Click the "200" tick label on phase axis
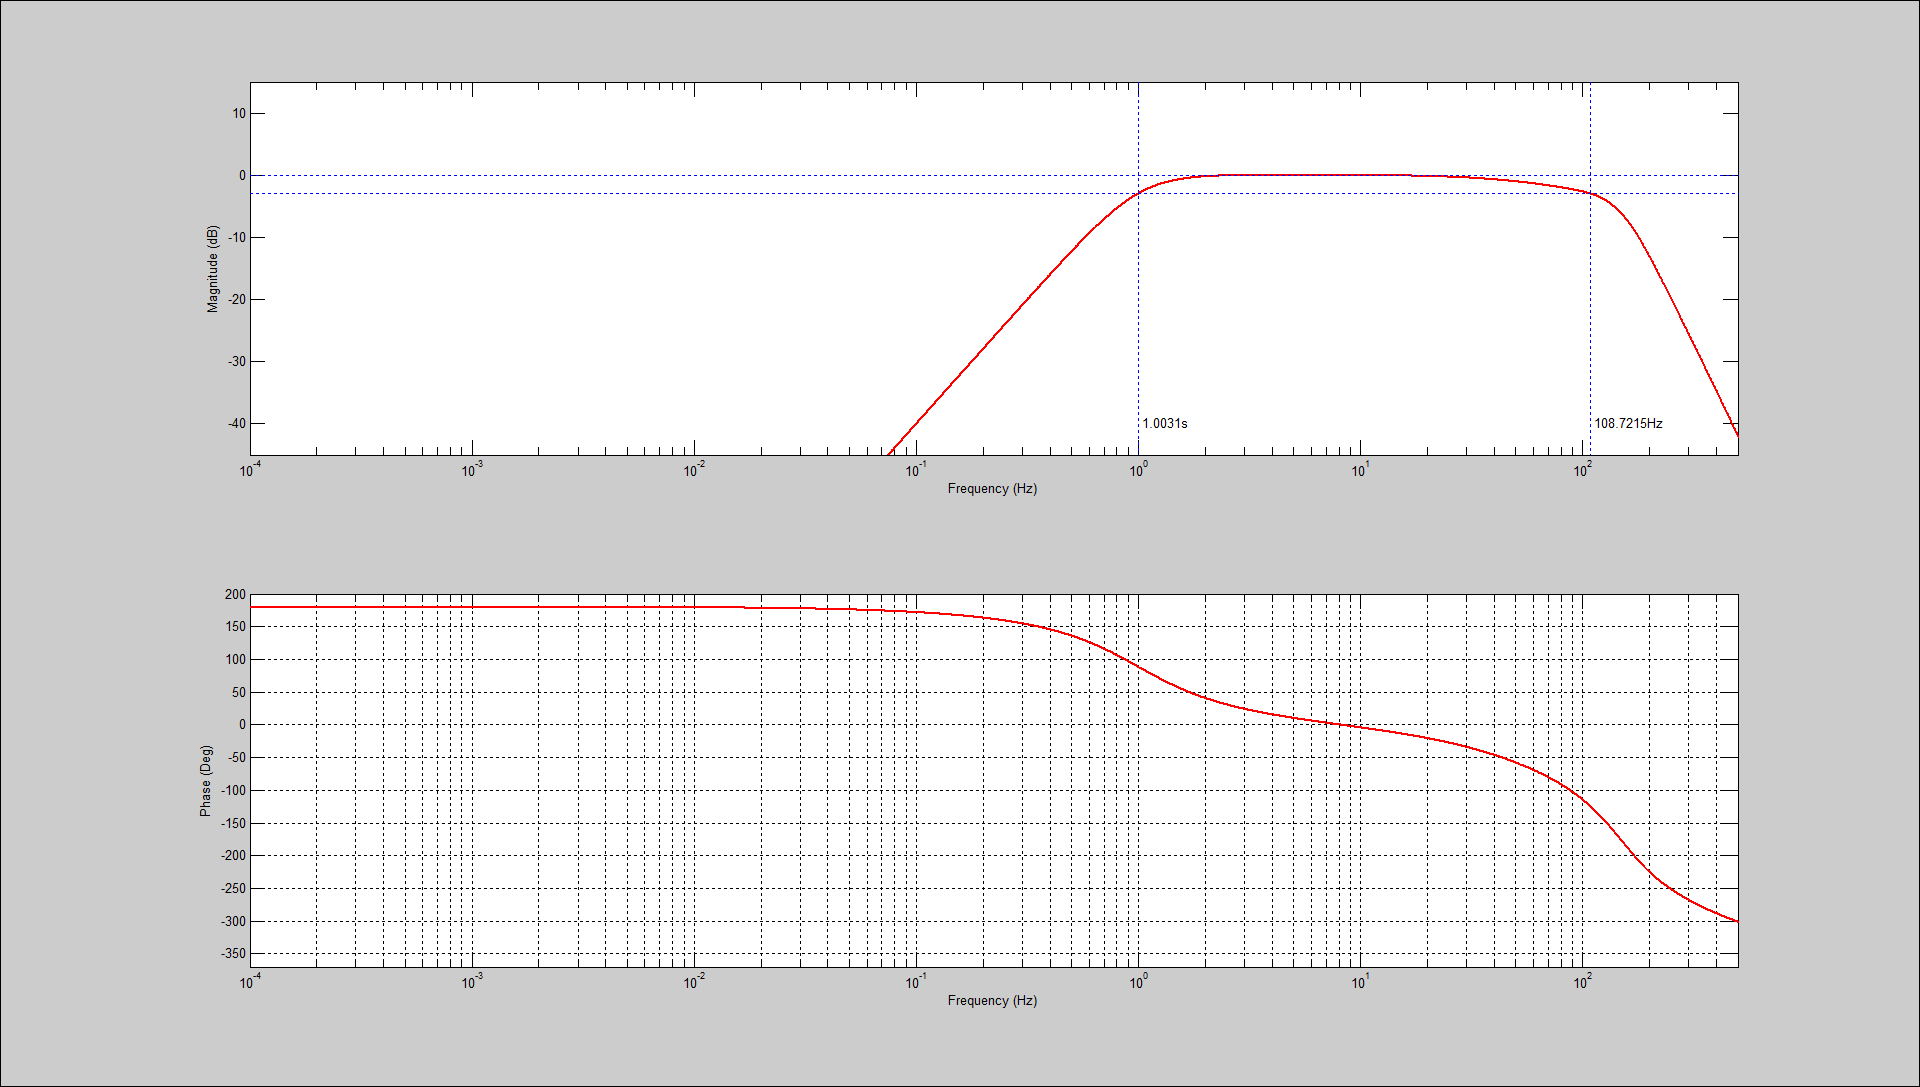Screen dimensions: 1920x1087 tap(235, 595)
